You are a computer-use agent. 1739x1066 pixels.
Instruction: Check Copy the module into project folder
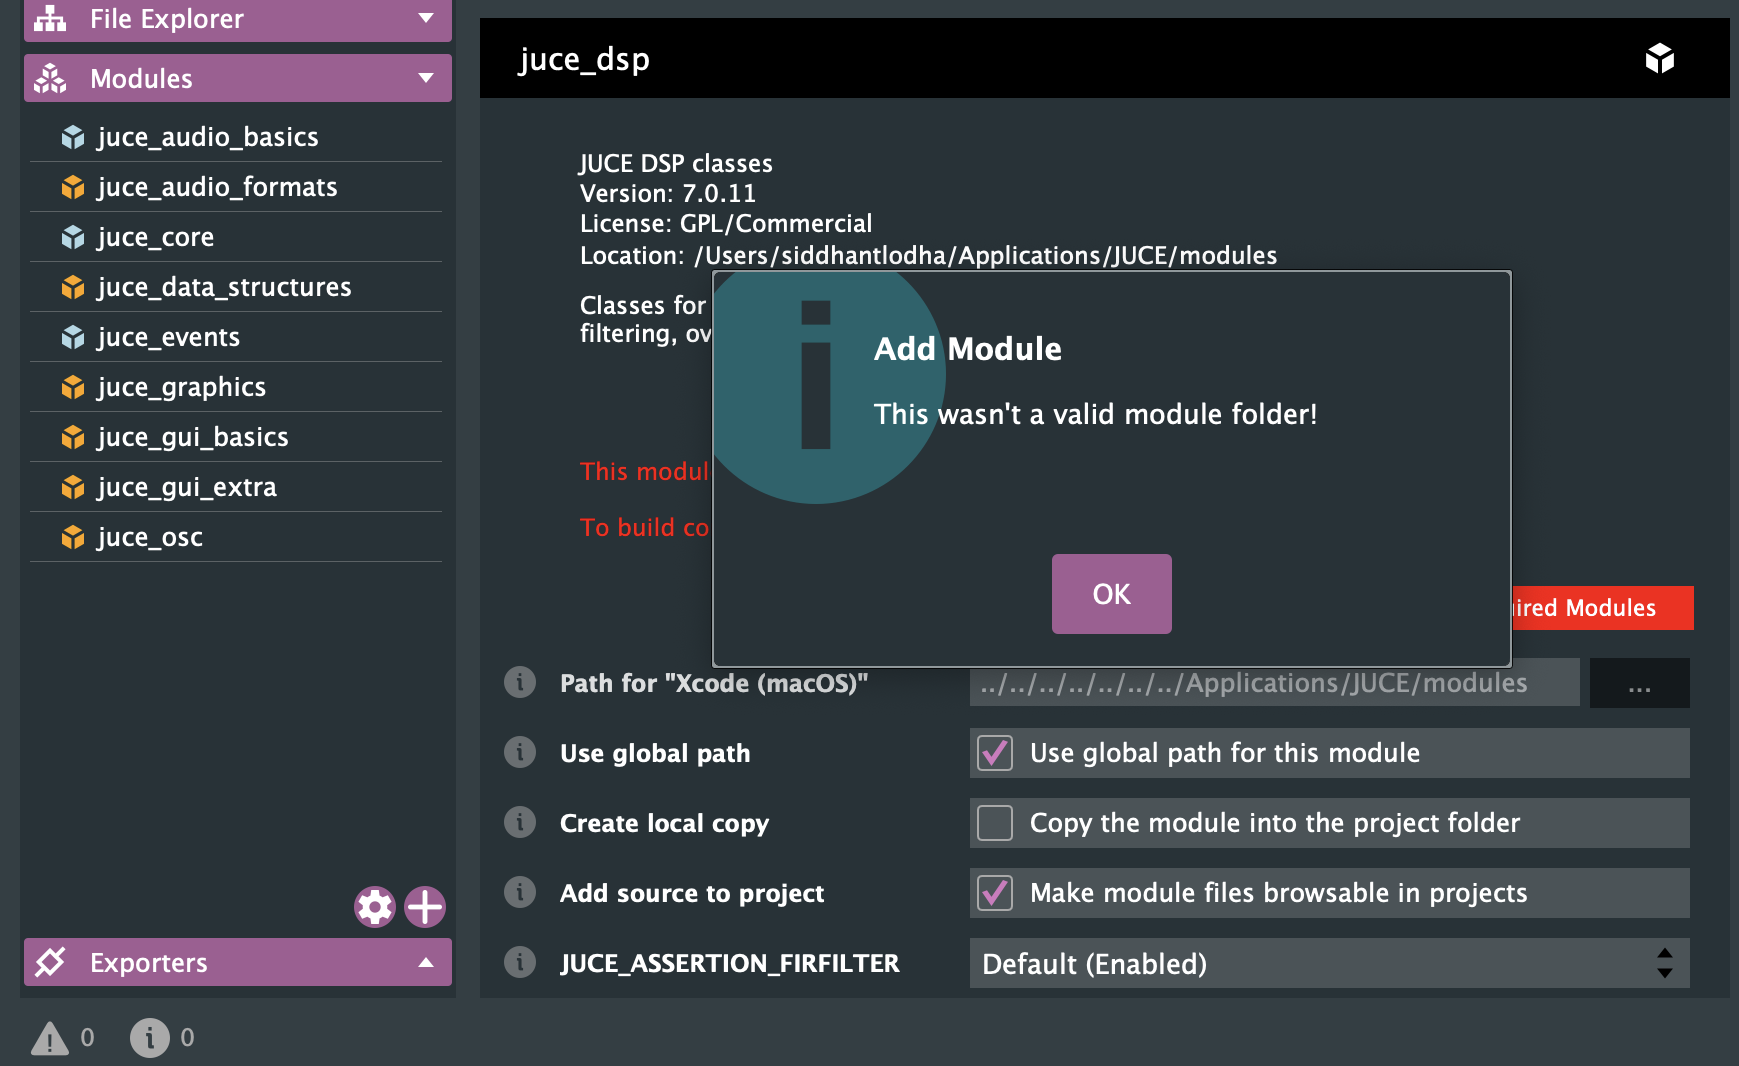click(x=995, y=823)
